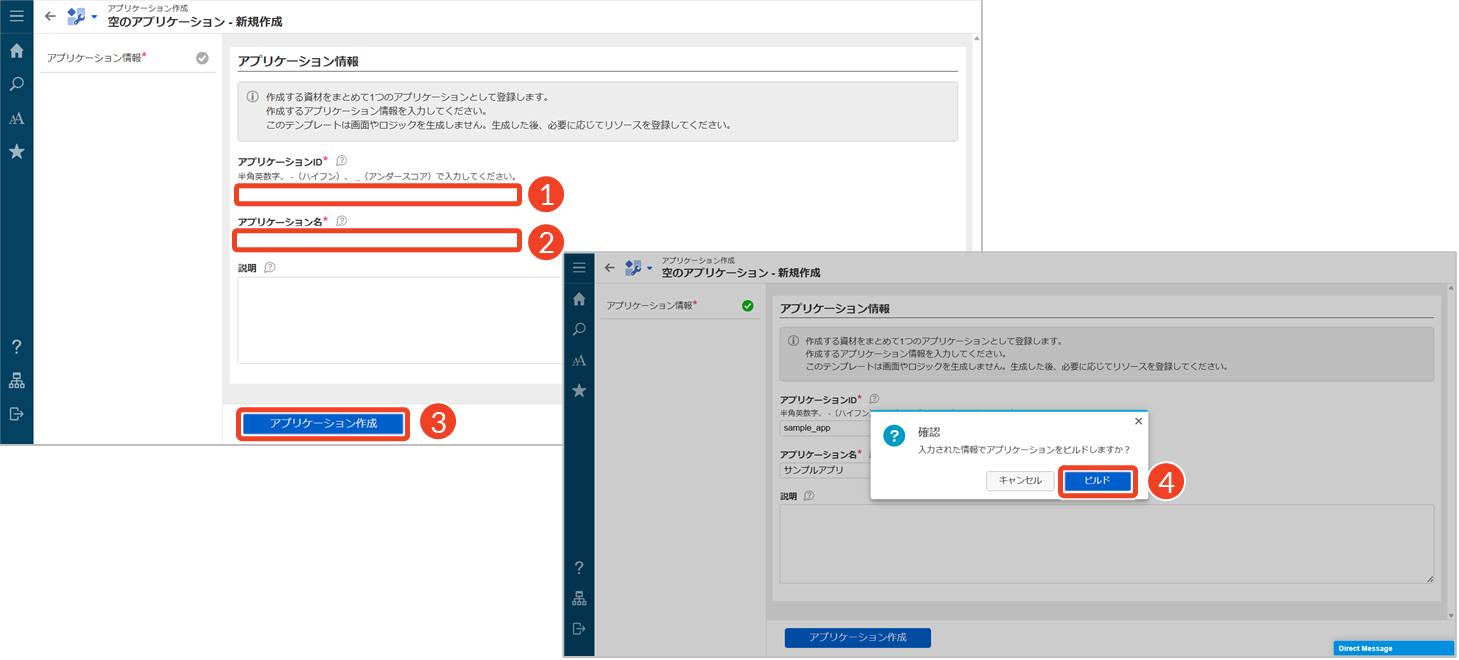Click back arrow in left window header
This screenshot has width=1459, height=660.
click(x=50, y=16)
